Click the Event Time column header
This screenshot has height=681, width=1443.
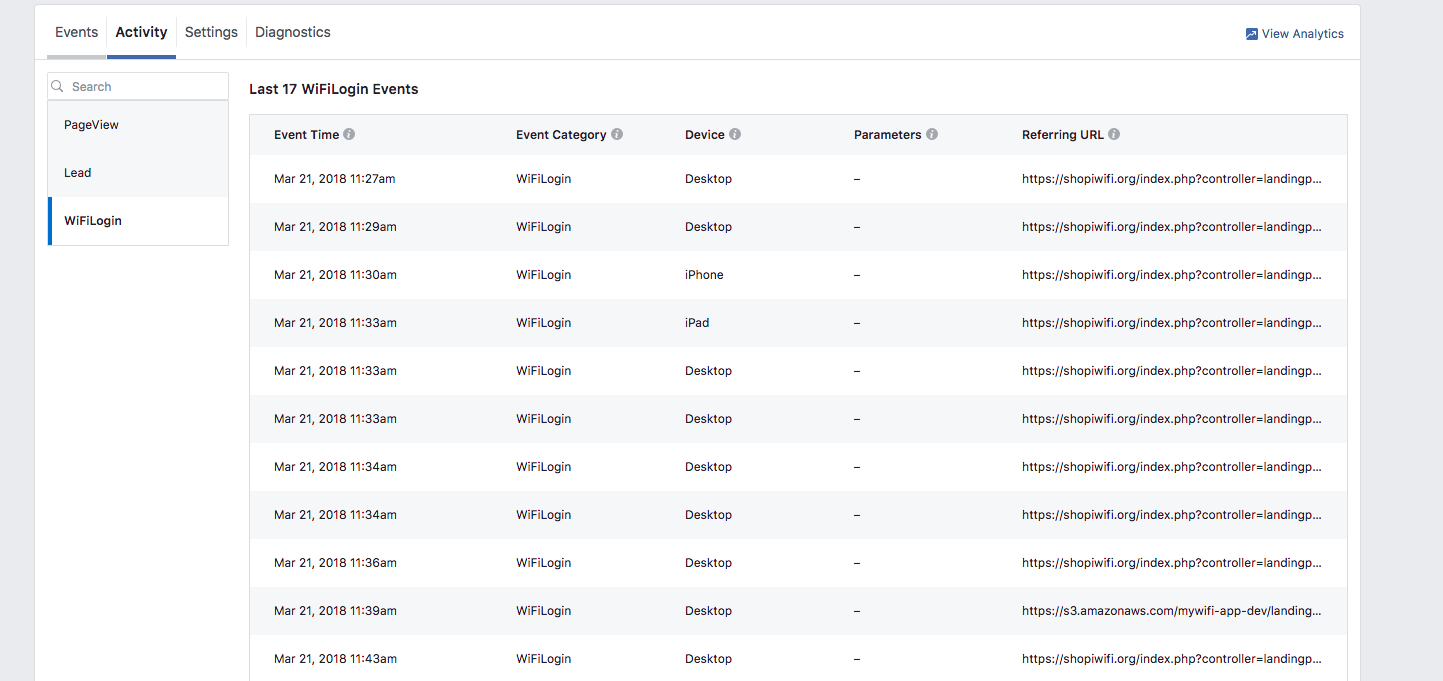pos(306,135)
